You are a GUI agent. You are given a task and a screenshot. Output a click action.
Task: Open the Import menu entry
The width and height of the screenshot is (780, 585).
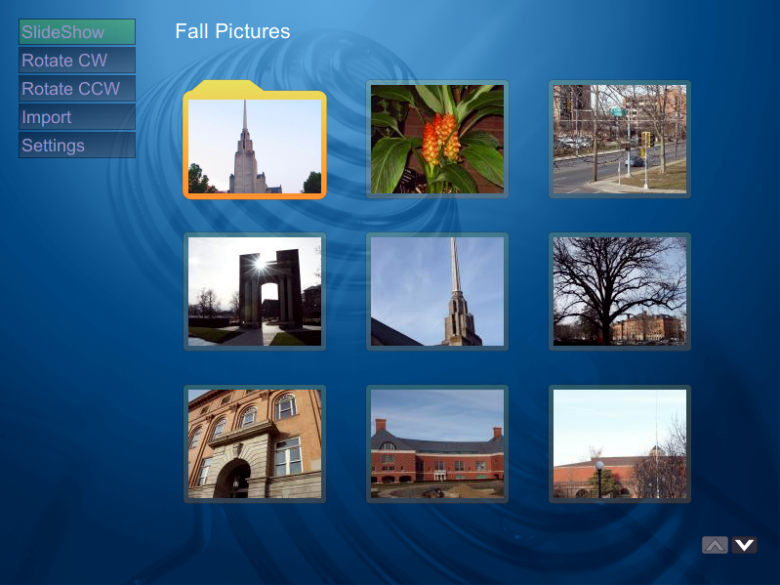pos(77,117)
